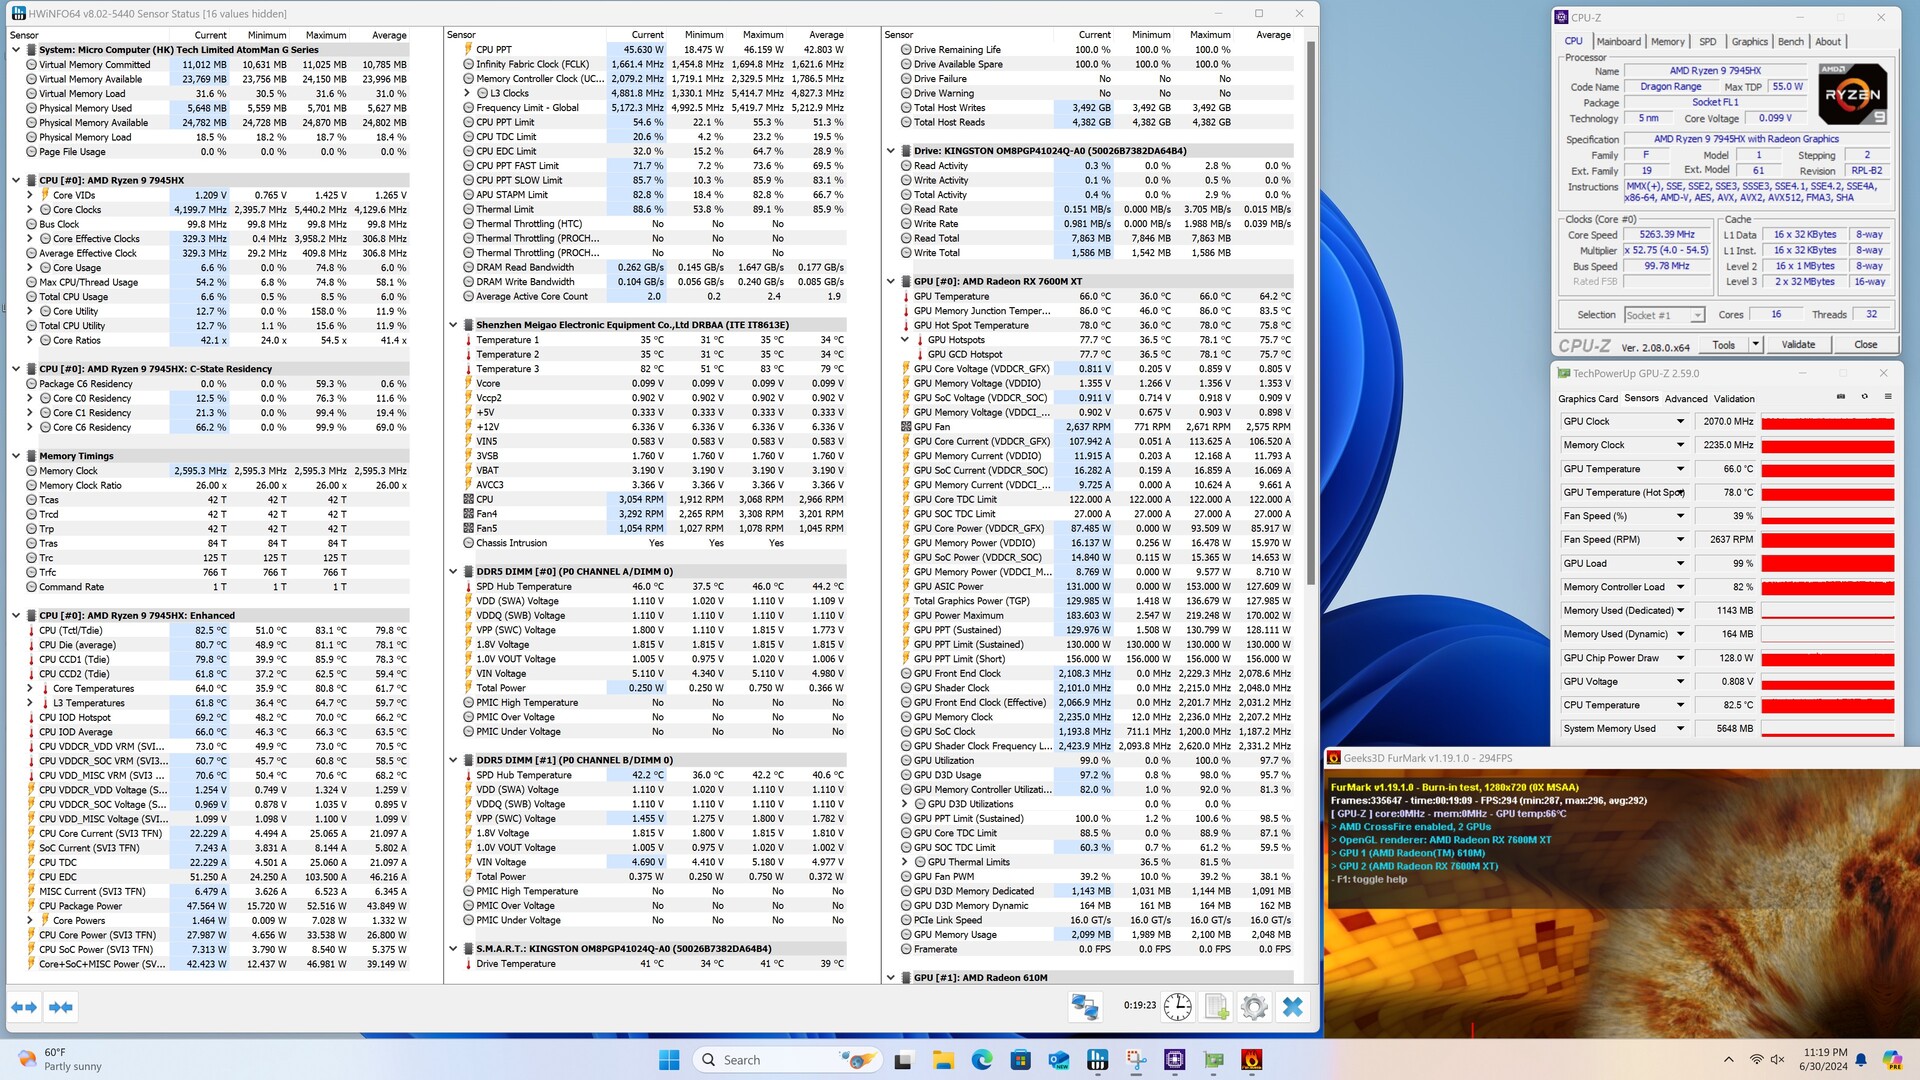
Task: Switch to the Graphics Card tab in GPU-Z
Action: click(x=1588, y=398)
